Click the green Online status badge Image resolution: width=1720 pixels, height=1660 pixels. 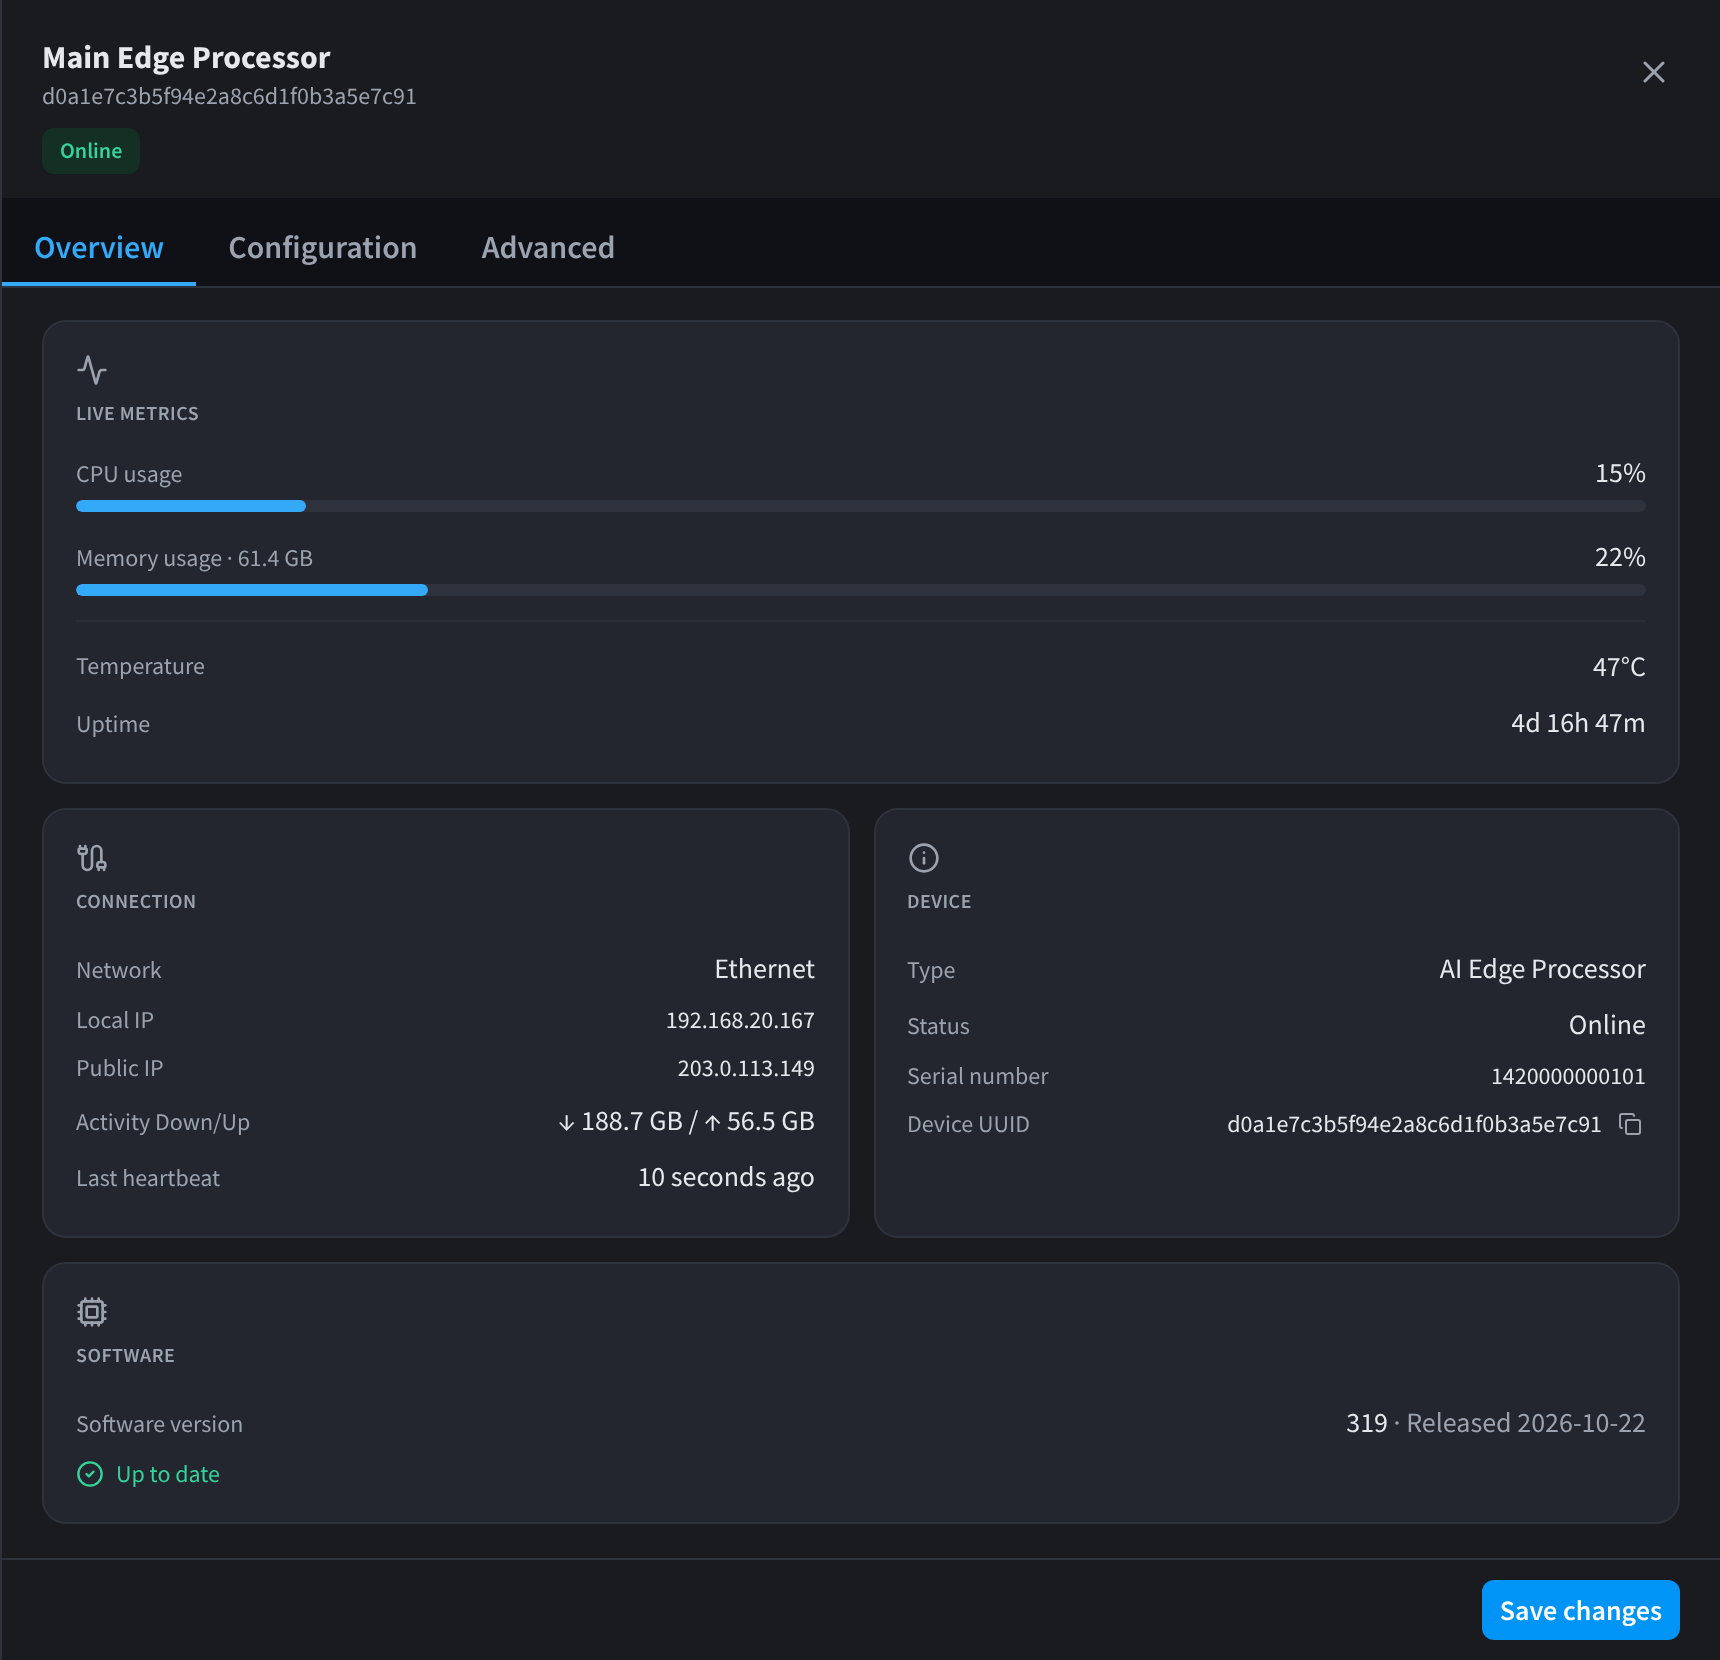click(x=91, y=151)
